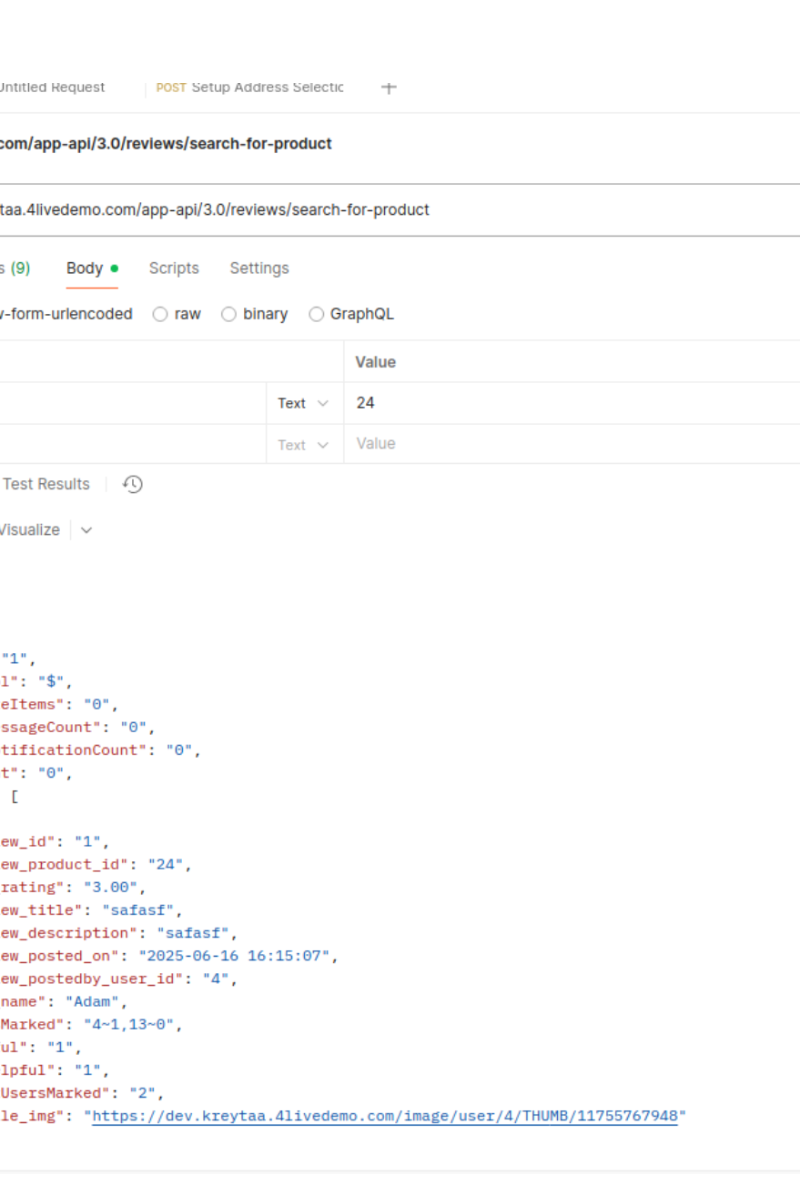Viewport: 800px width, 1200px height.
Task: Open Text type dropdown in empty row
Action: [x=303, y=445]
